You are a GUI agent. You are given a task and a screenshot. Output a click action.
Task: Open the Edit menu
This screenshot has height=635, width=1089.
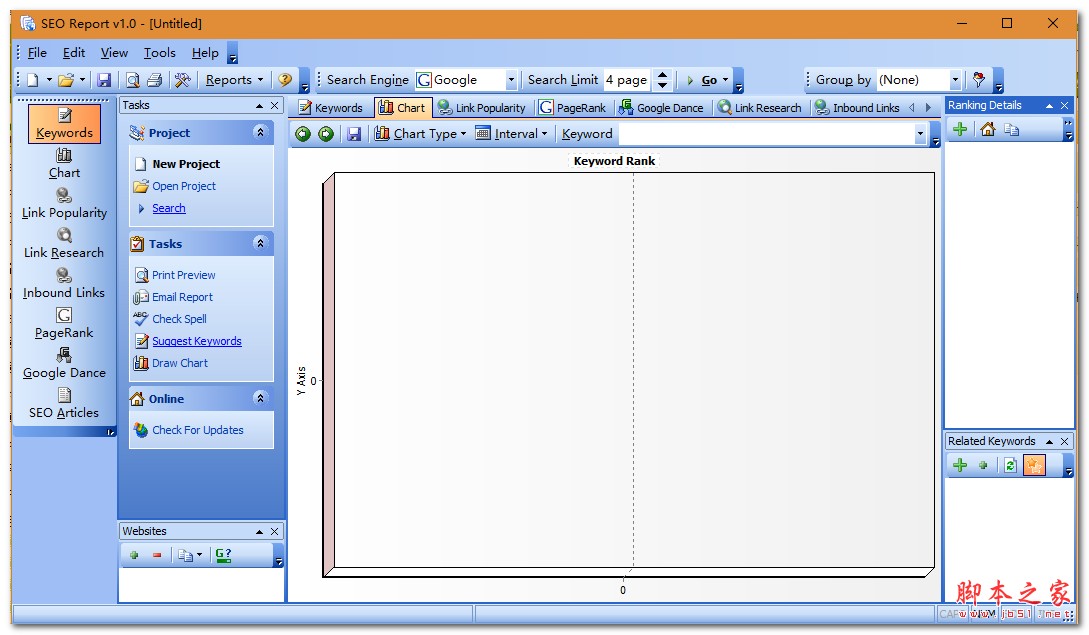74,53
